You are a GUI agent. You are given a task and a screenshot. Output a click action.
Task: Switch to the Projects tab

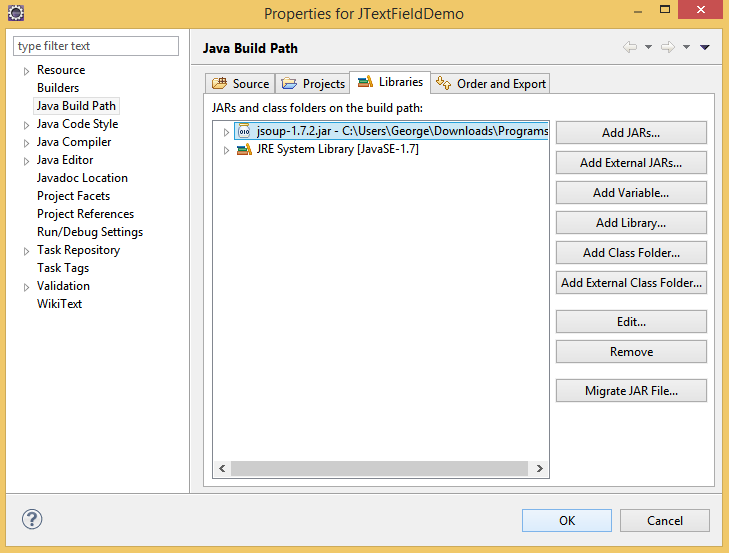[313, 84]
